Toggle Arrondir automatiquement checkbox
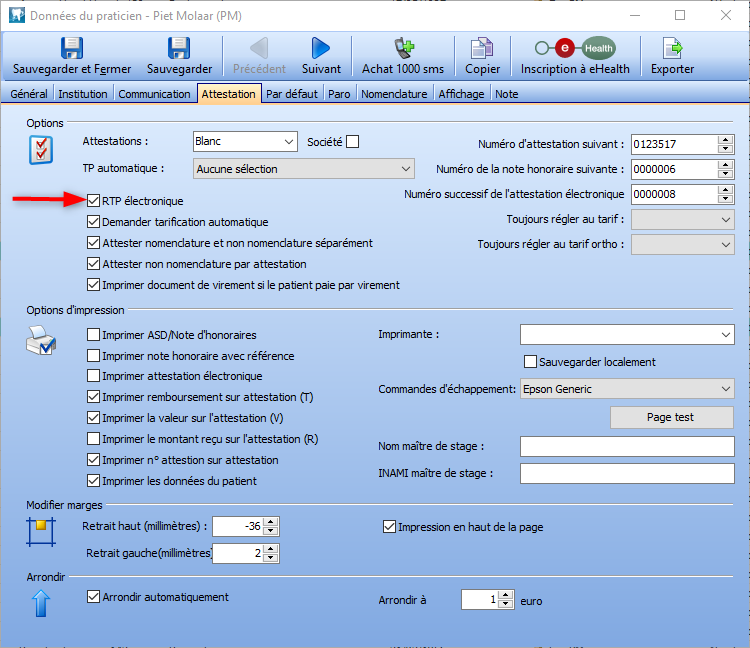The height and width of the screenshot is (648, 750). tap(94, 597)
